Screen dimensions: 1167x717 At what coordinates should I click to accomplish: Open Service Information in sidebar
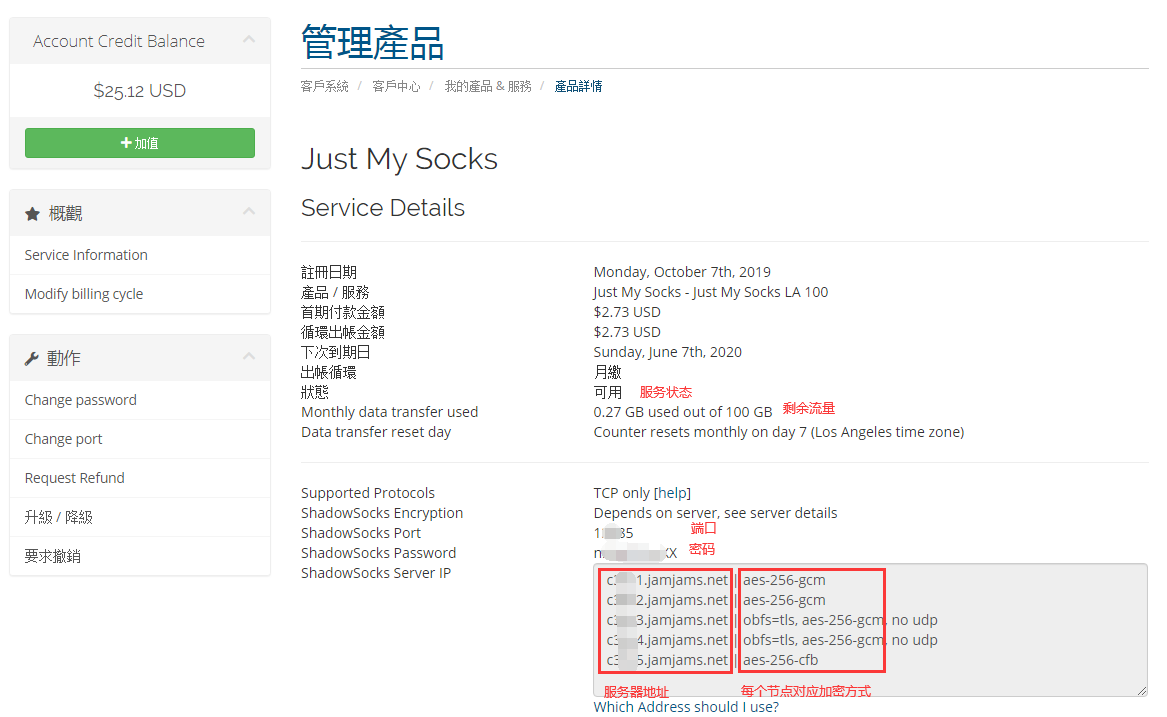pyautogui.click(x=86, y=255)
